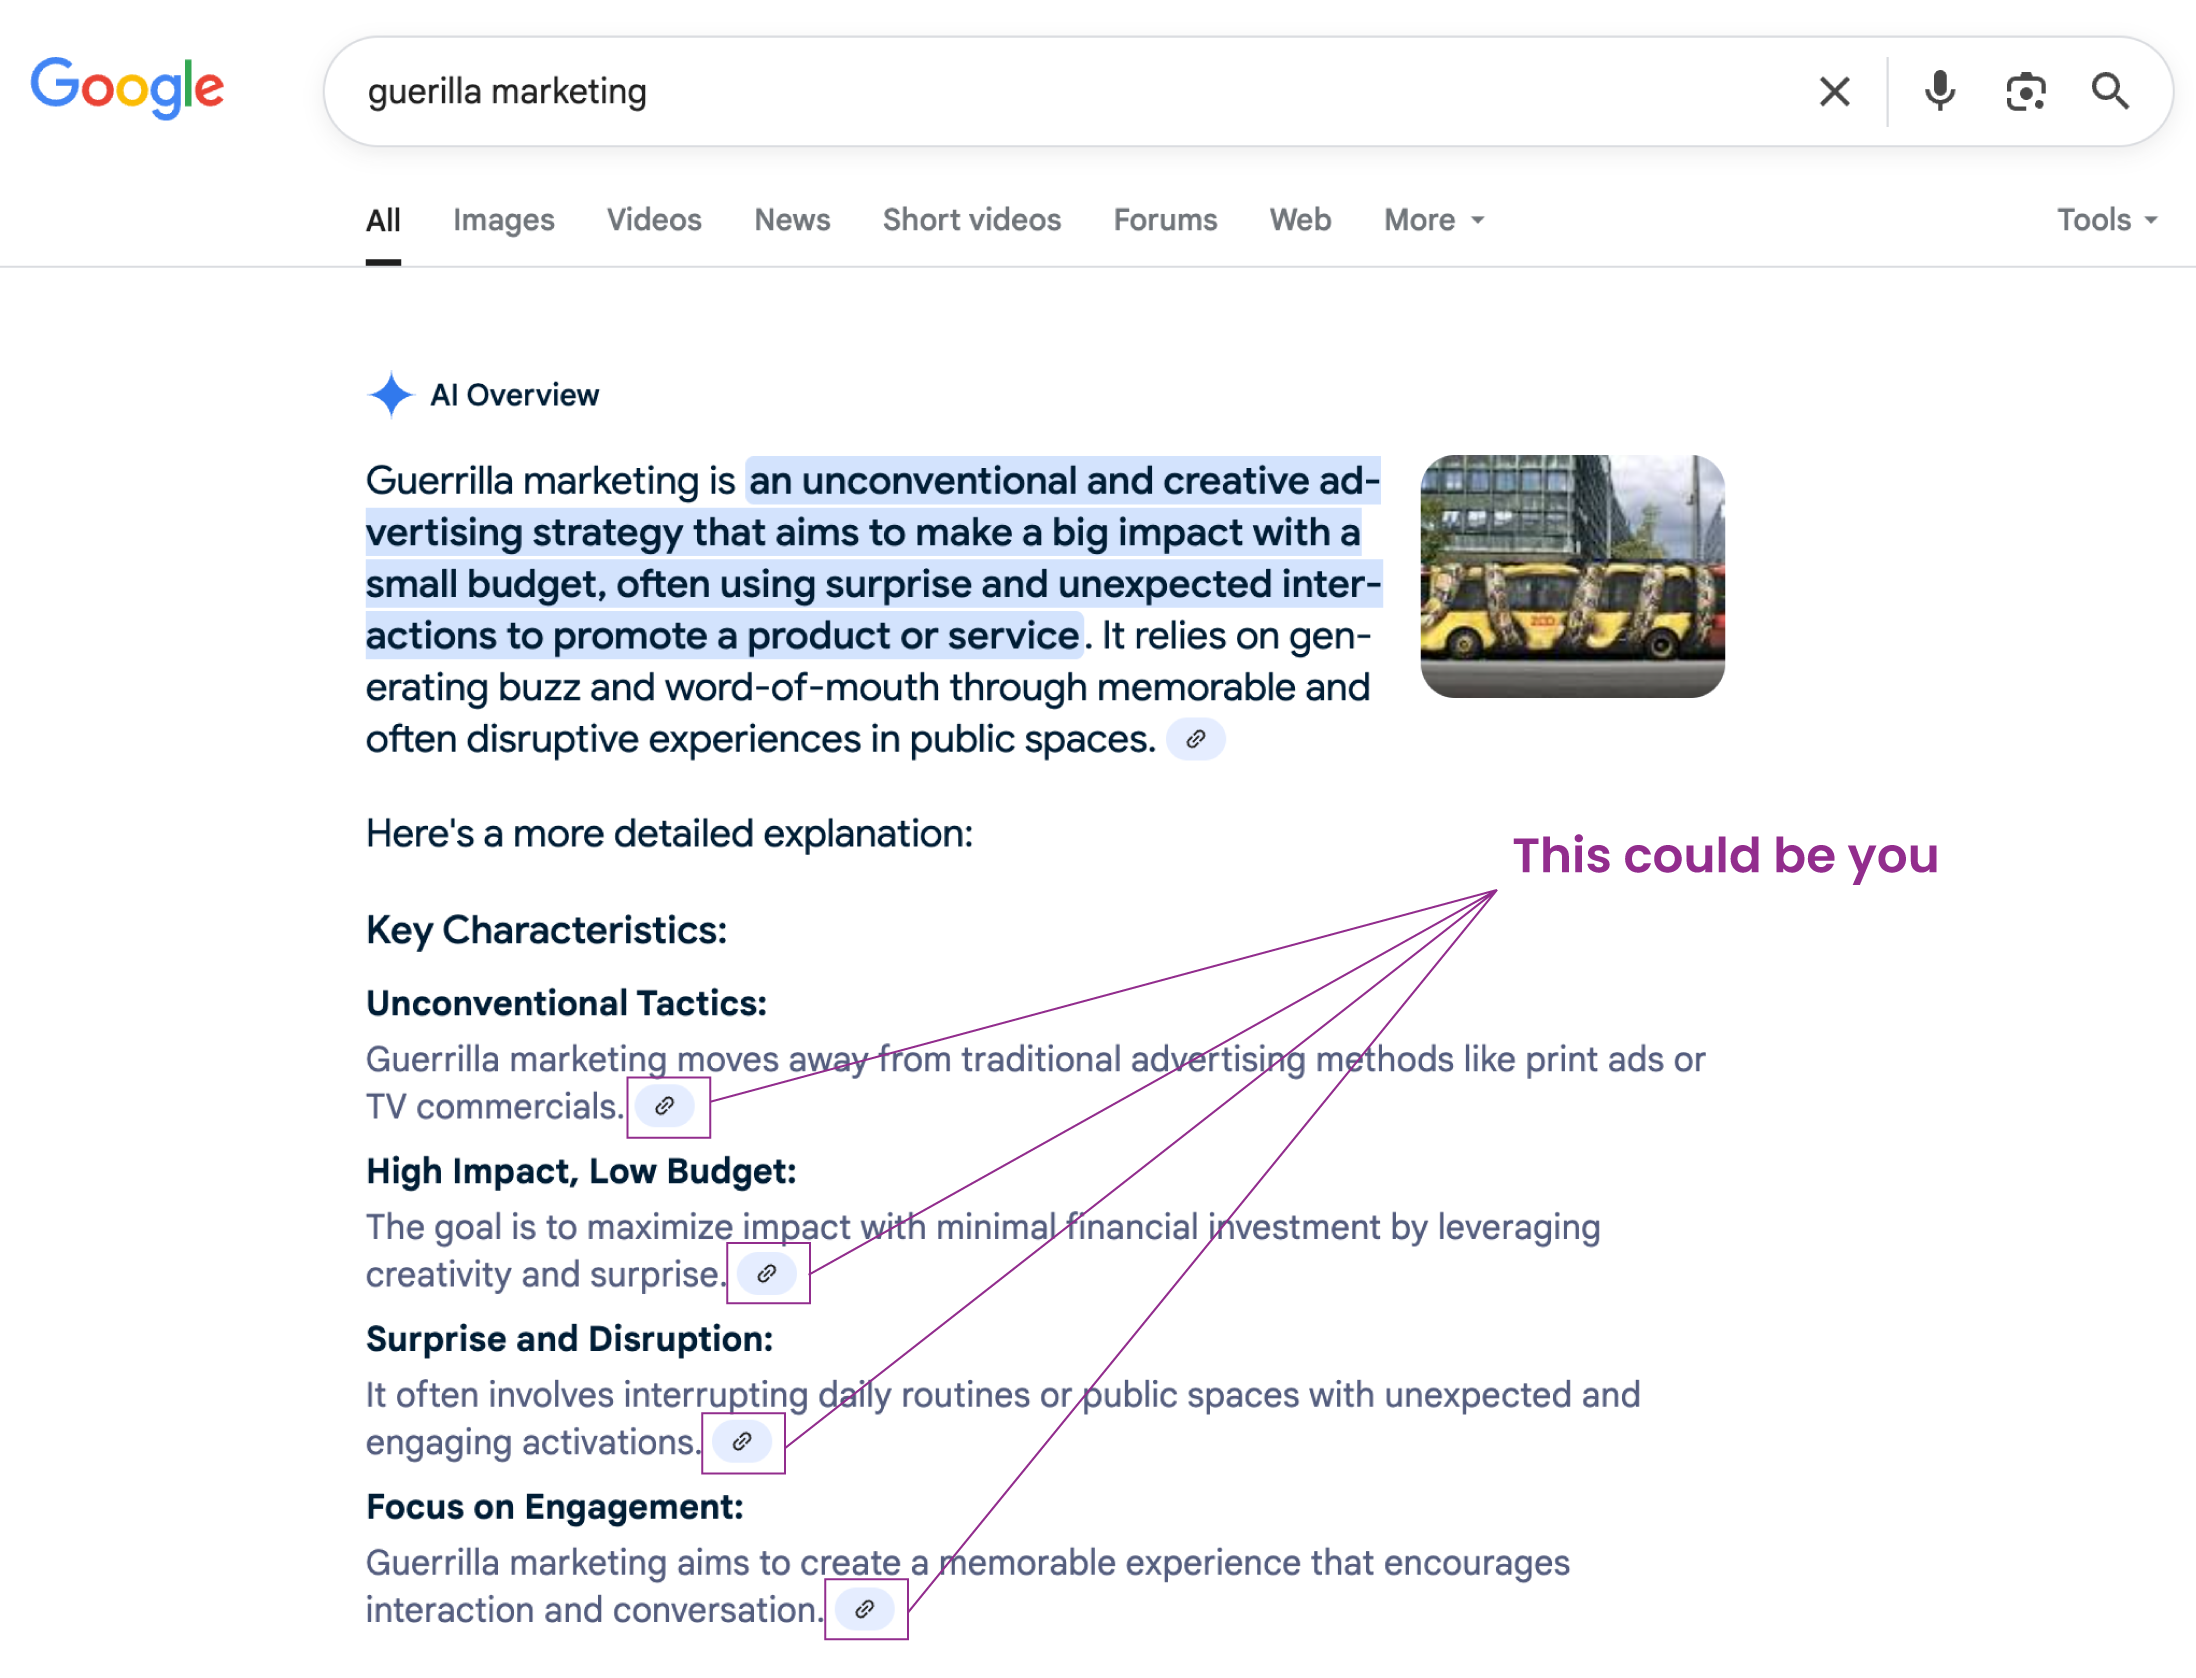The image size is (2196, 1678).
Task: Click the 'Focus on Engagement:' heading
Action: coord(555,1507)
